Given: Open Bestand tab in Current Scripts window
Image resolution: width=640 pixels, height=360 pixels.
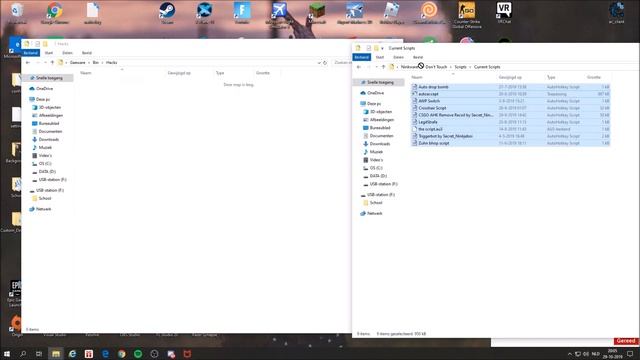Looking at the screenshot, I should click(x=362, y=57).
